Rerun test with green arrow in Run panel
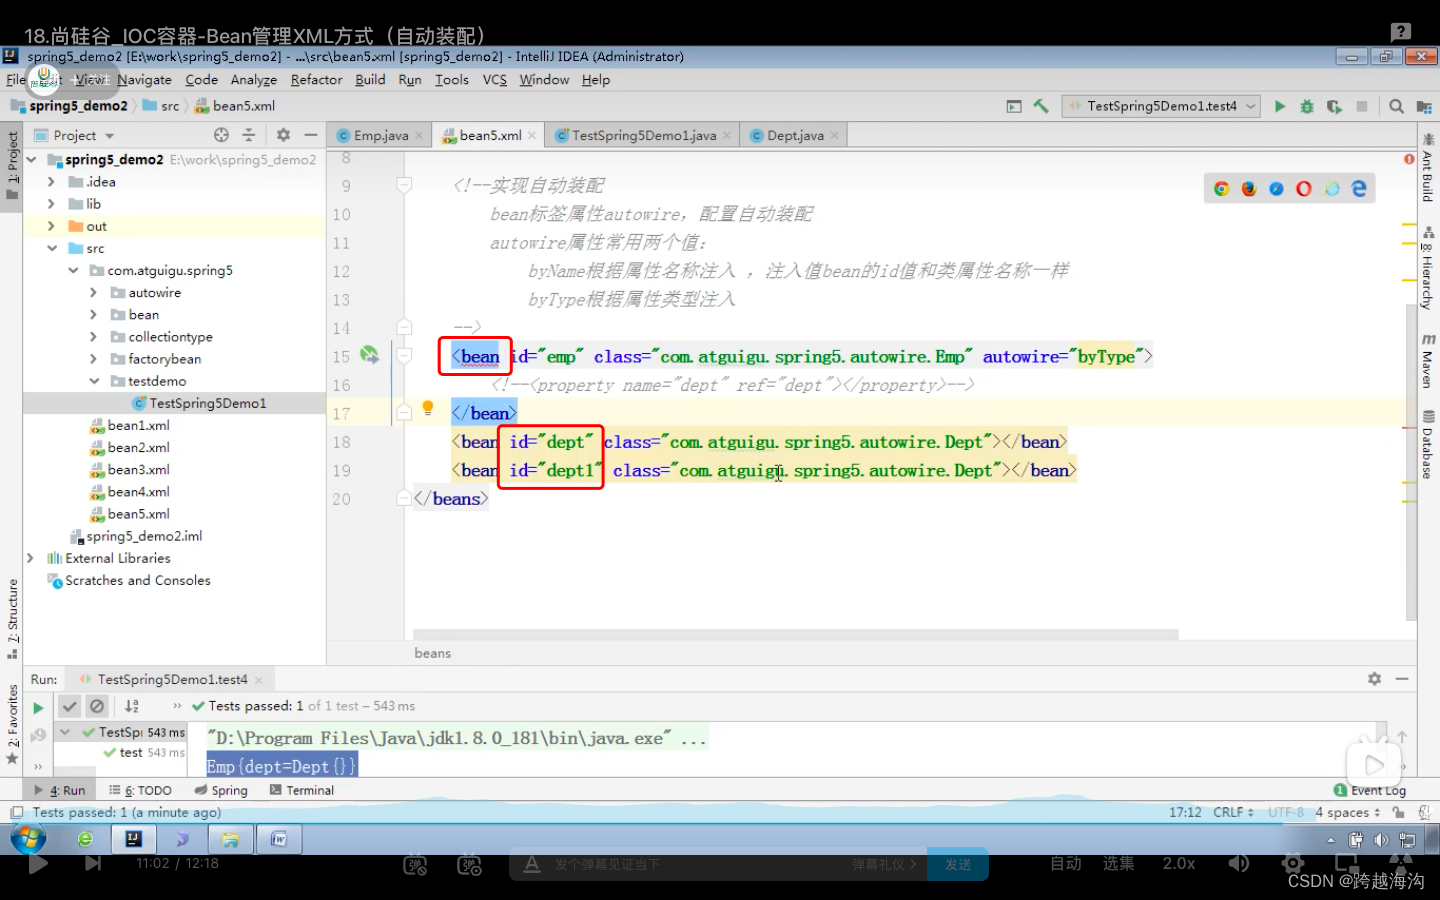The width and height of the screenshot is (1440, 900). (38, 707)
